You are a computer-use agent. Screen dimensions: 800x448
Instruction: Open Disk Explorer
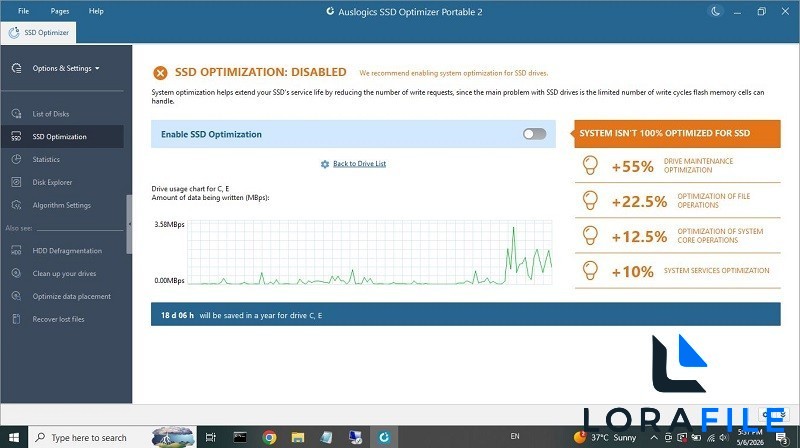pyautogui.click(x=52, y=182)
